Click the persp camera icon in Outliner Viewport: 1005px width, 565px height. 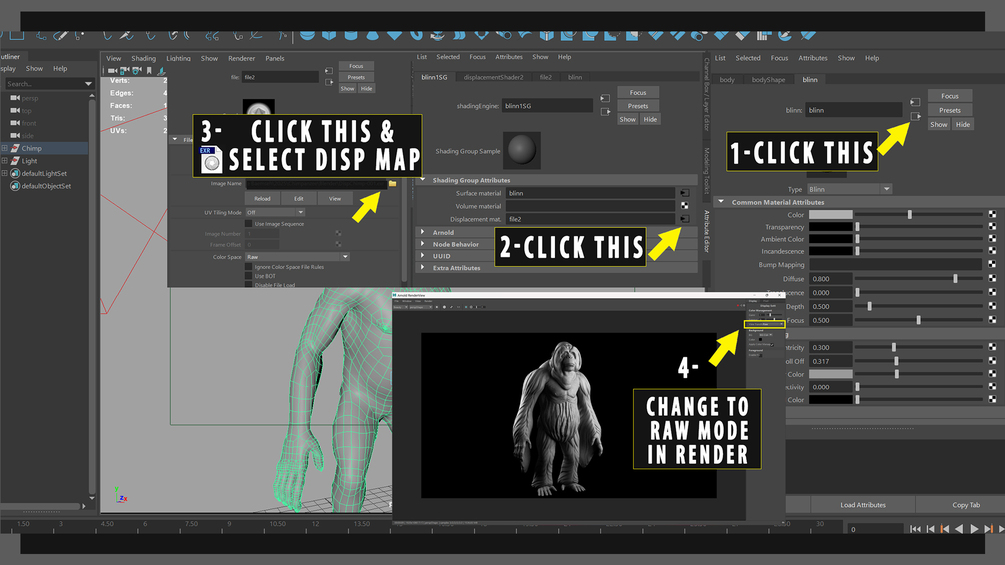(15, 98)
